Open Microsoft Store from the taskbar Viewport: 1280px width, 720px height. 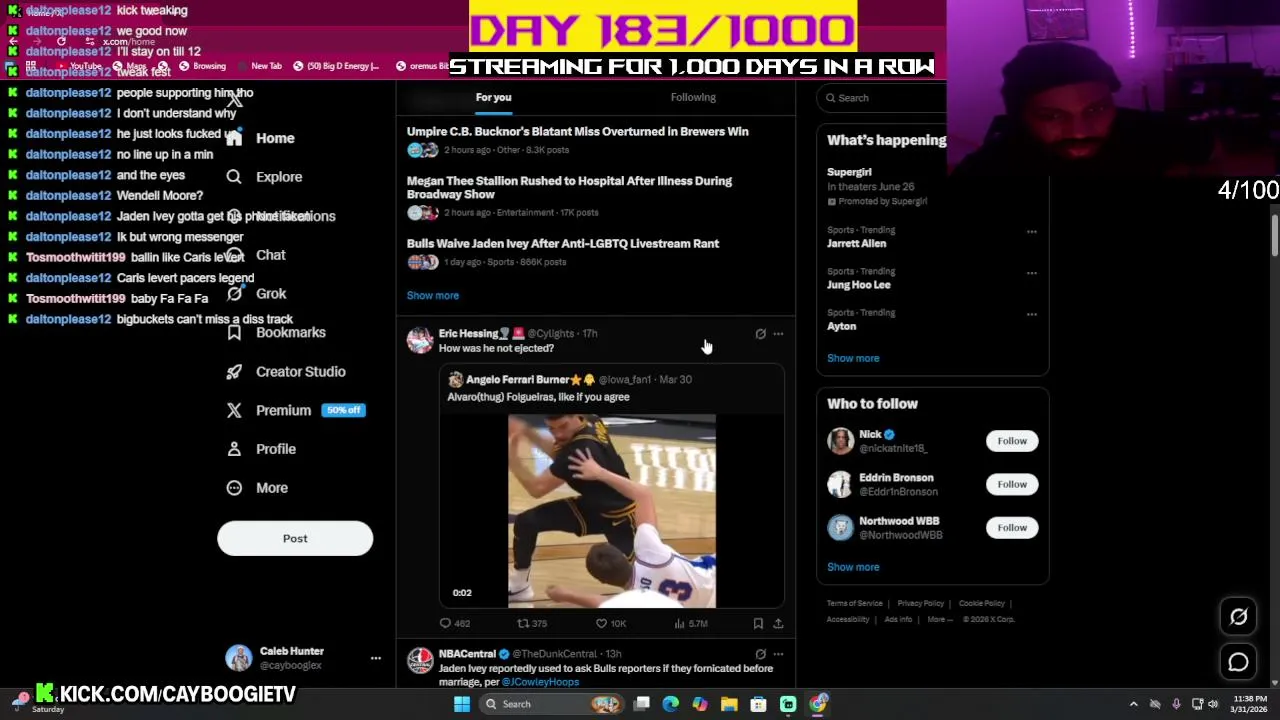click(x=758, y=704)
